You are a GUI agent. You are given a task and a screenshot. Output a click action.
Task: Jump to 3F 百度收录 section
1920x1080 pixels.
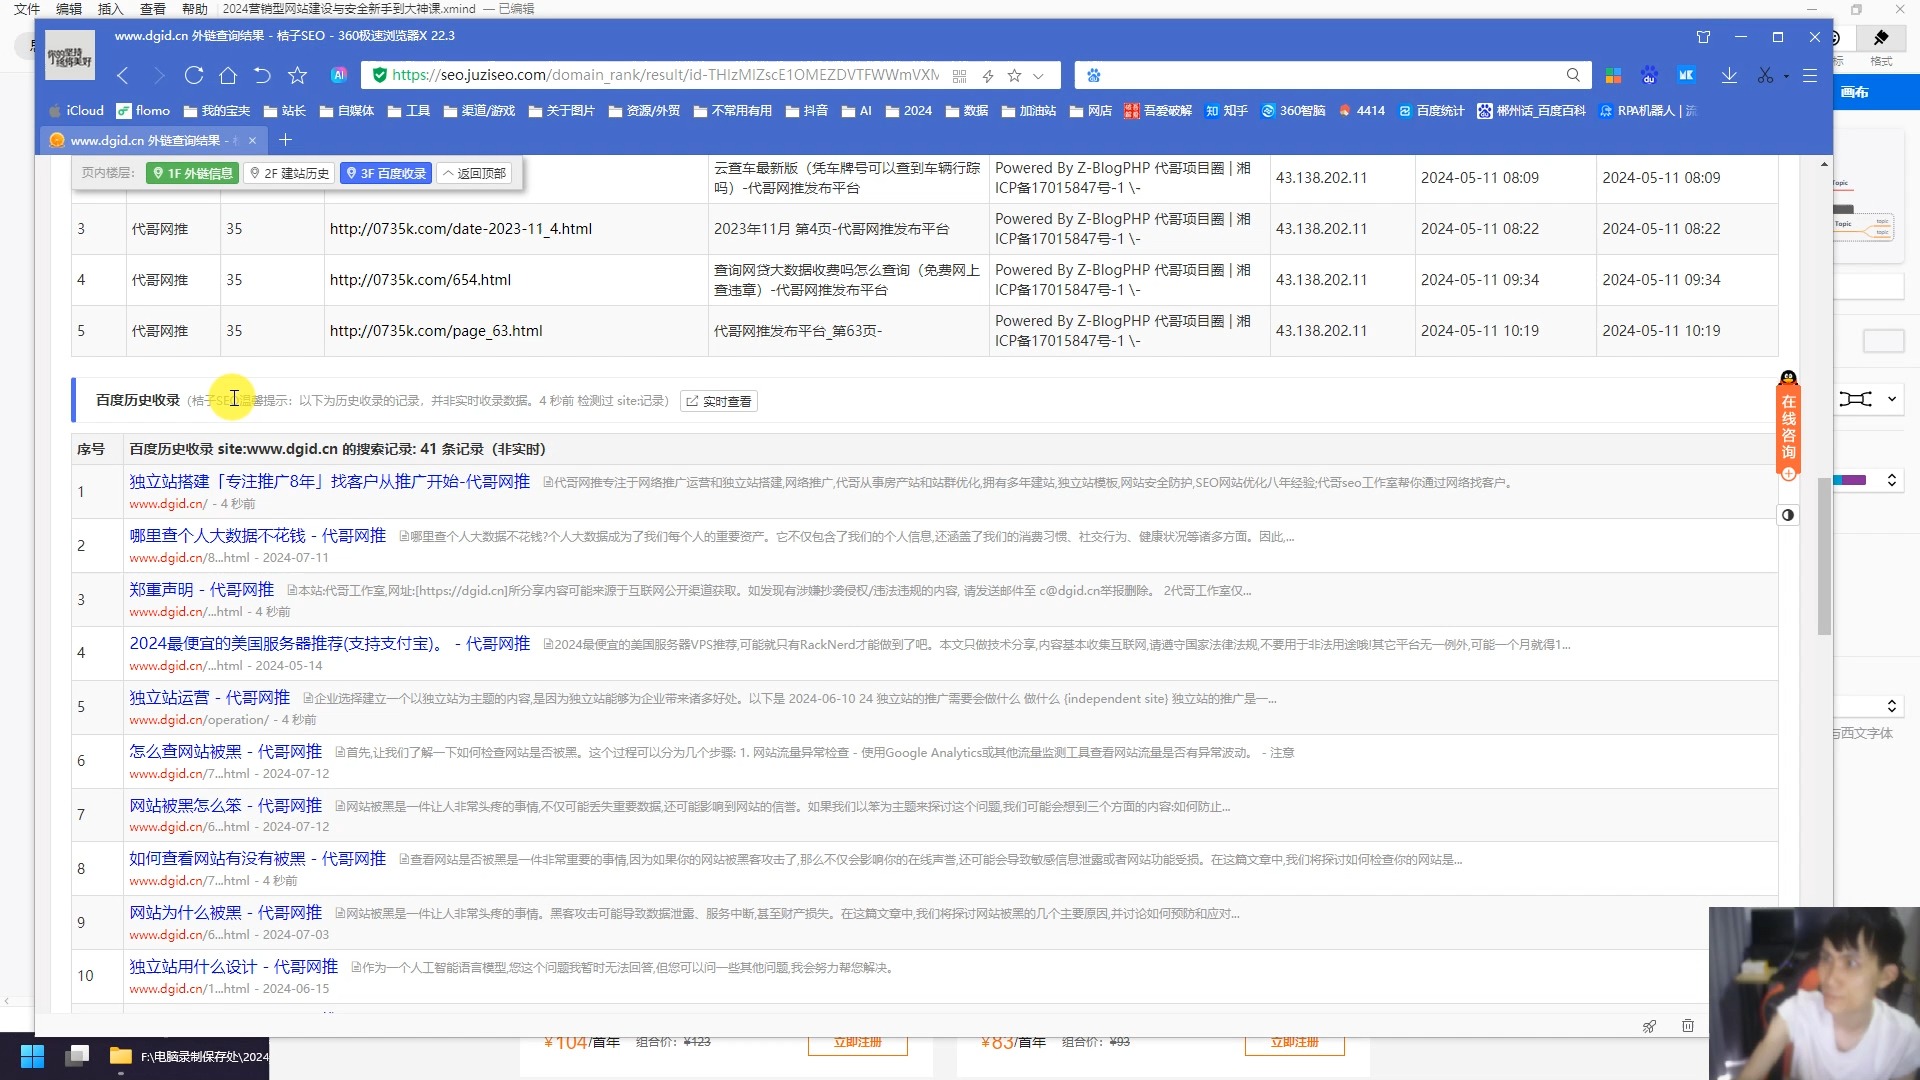click(386, 173)
